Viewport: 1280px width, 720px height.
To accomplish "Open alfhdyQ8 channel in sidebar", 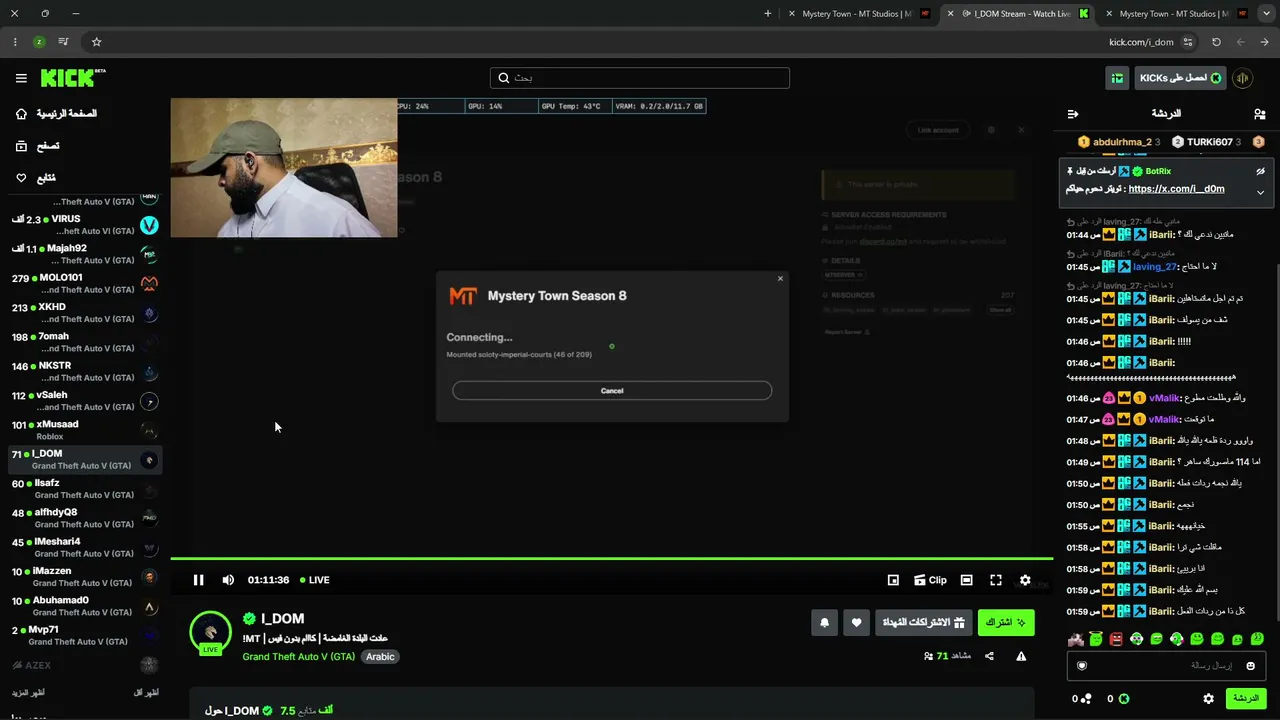I will pyautogui.click(x=84, y=518).
